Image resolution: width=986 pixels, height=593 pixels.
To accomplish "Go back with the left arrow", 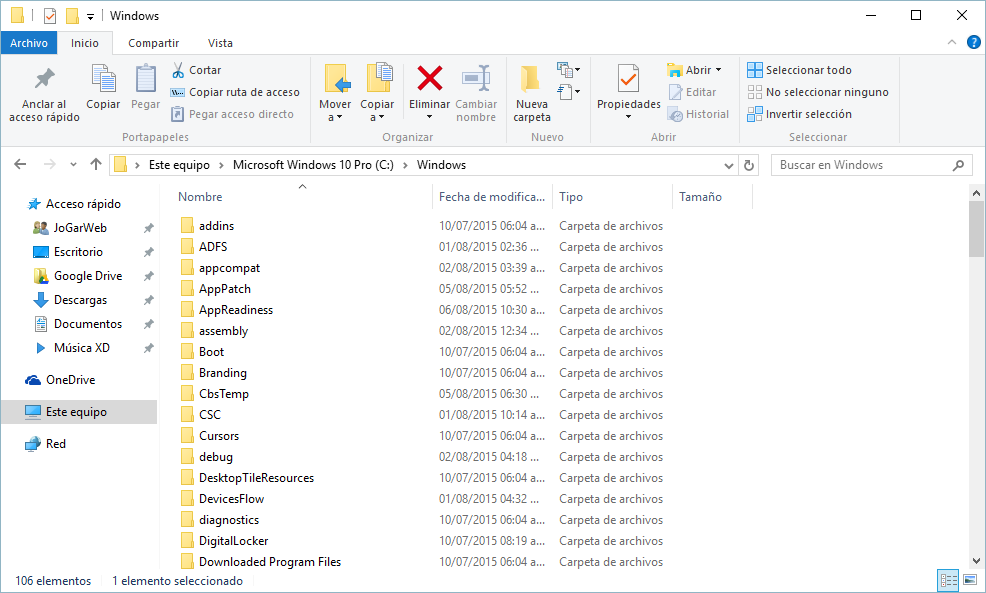I will (x=20, y=165).
